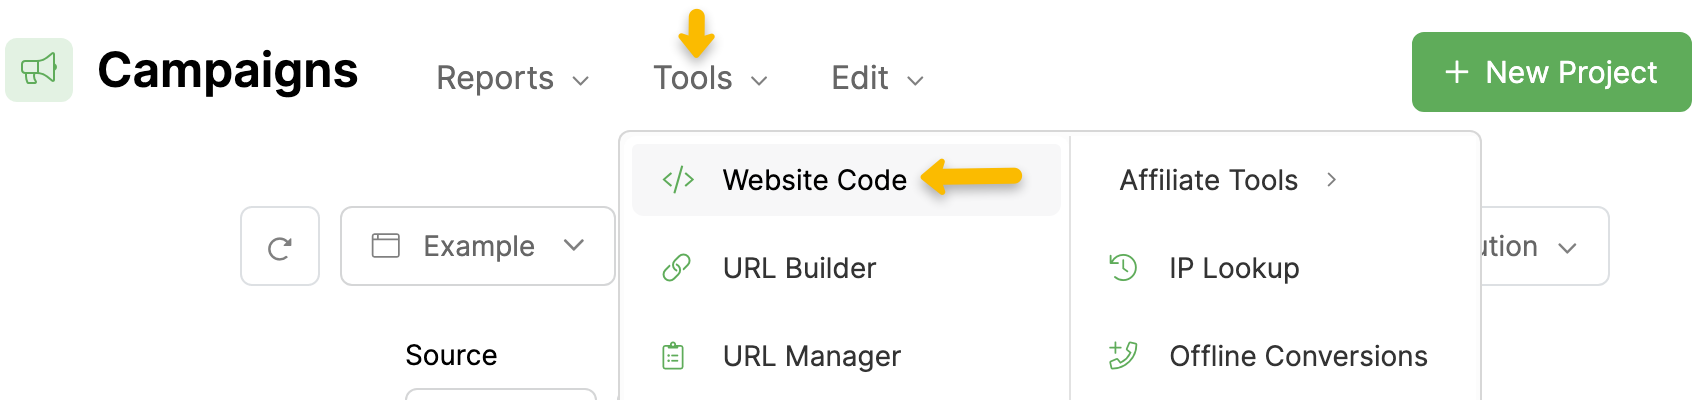Screen dimensions: 1698x400
Task: Click the Source column label
Action: pos(451,355)
